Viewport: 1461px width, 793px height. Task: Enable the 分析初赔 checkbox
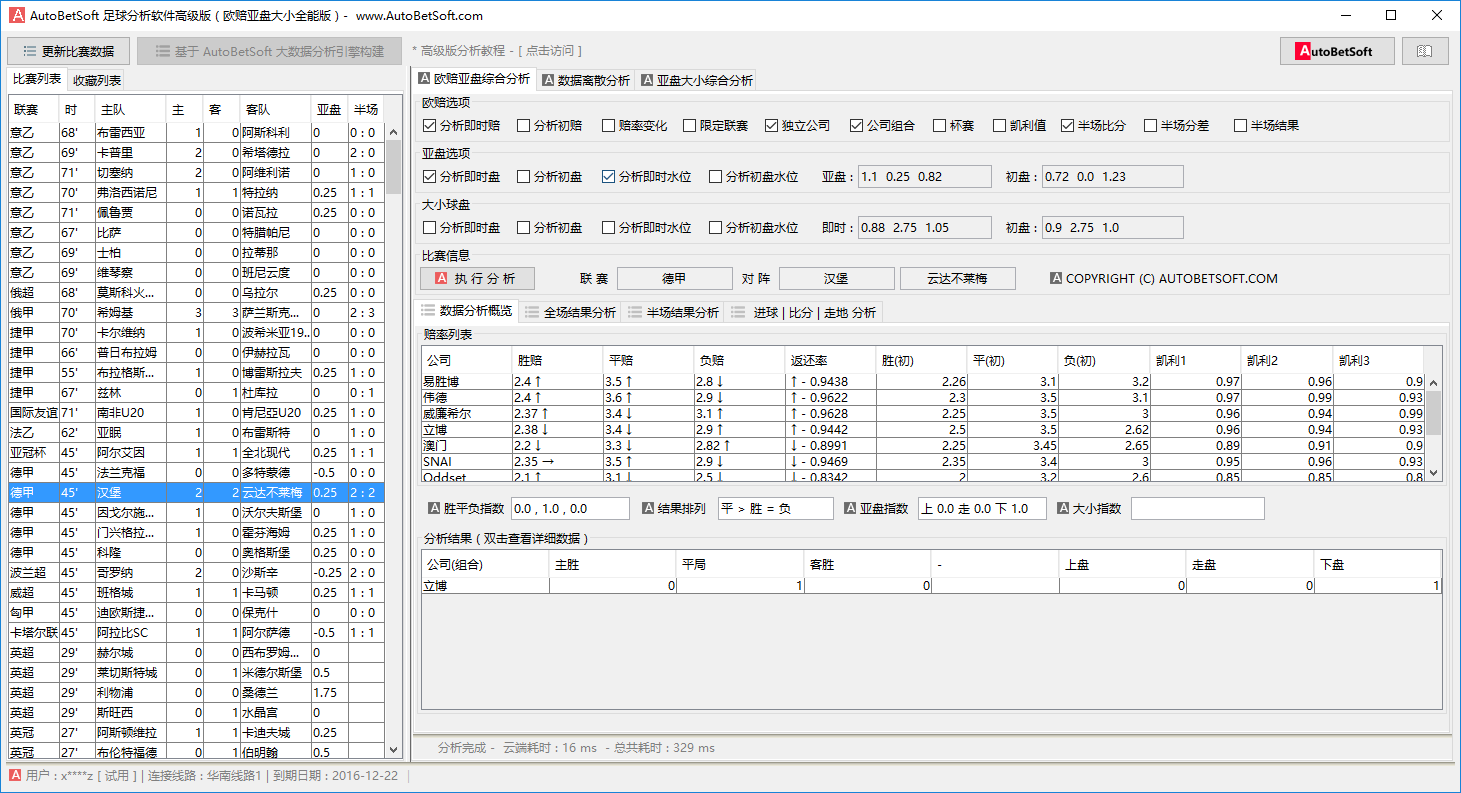[x=523, y=126]
